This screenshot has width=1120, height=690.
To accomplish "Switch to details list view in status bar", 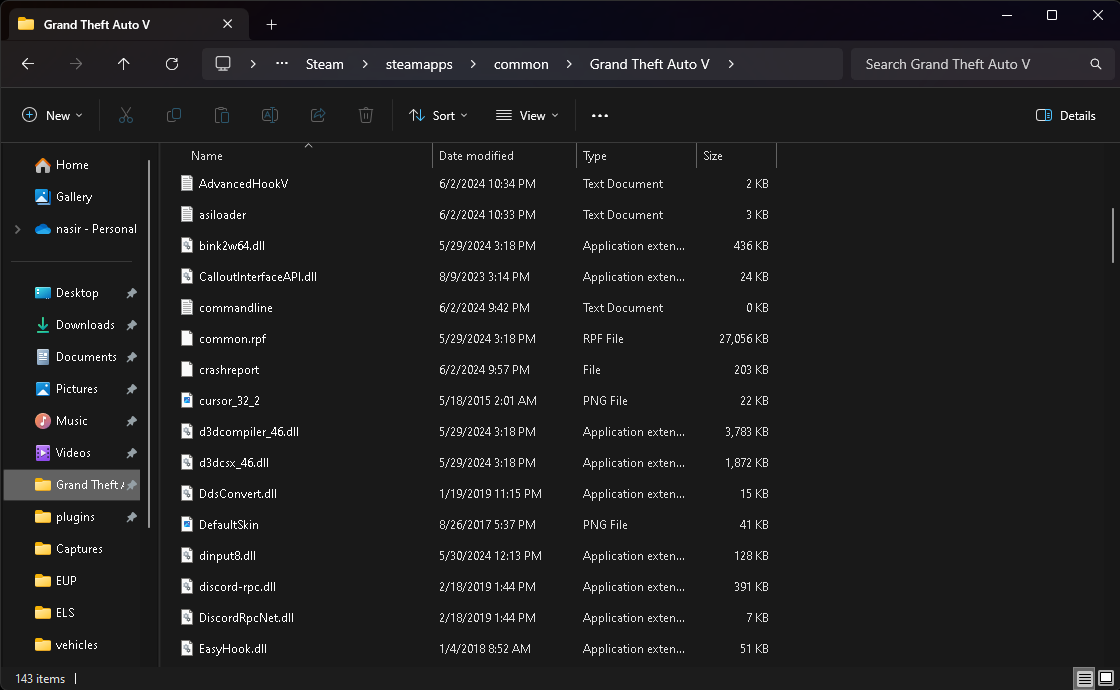I will pos(1085,679).
